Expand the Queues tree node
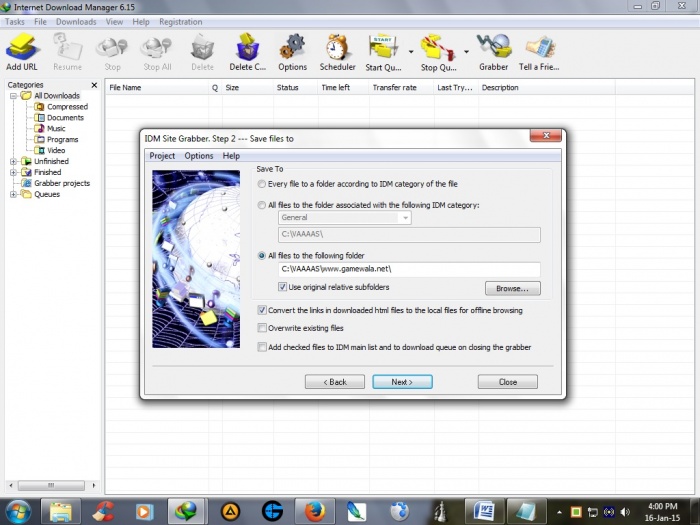The image size is (700, 525). pos(13,194)
